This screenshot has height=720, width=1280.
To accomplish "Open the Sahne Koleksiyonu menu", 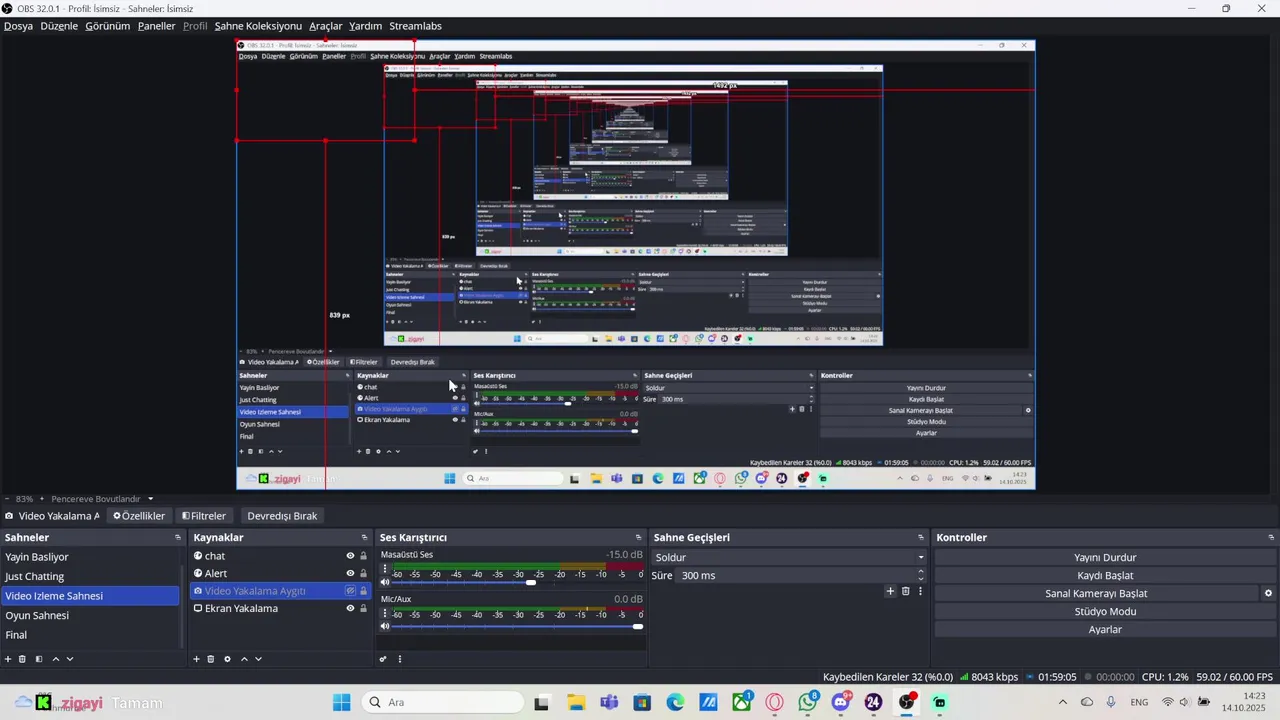I will coord(258,26).
